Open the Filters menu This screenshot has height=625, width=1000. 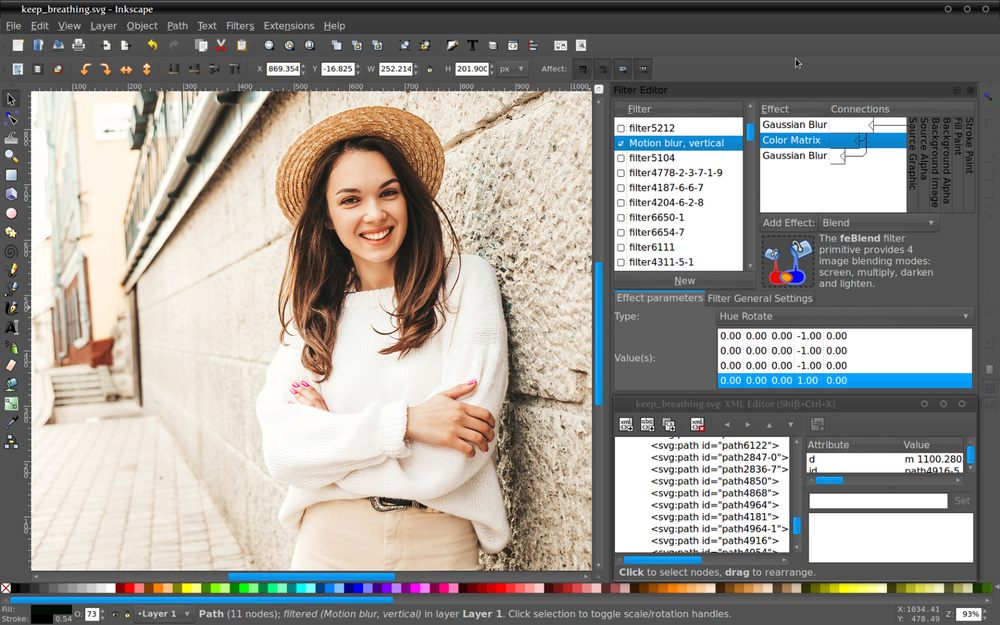pos(239,26)
